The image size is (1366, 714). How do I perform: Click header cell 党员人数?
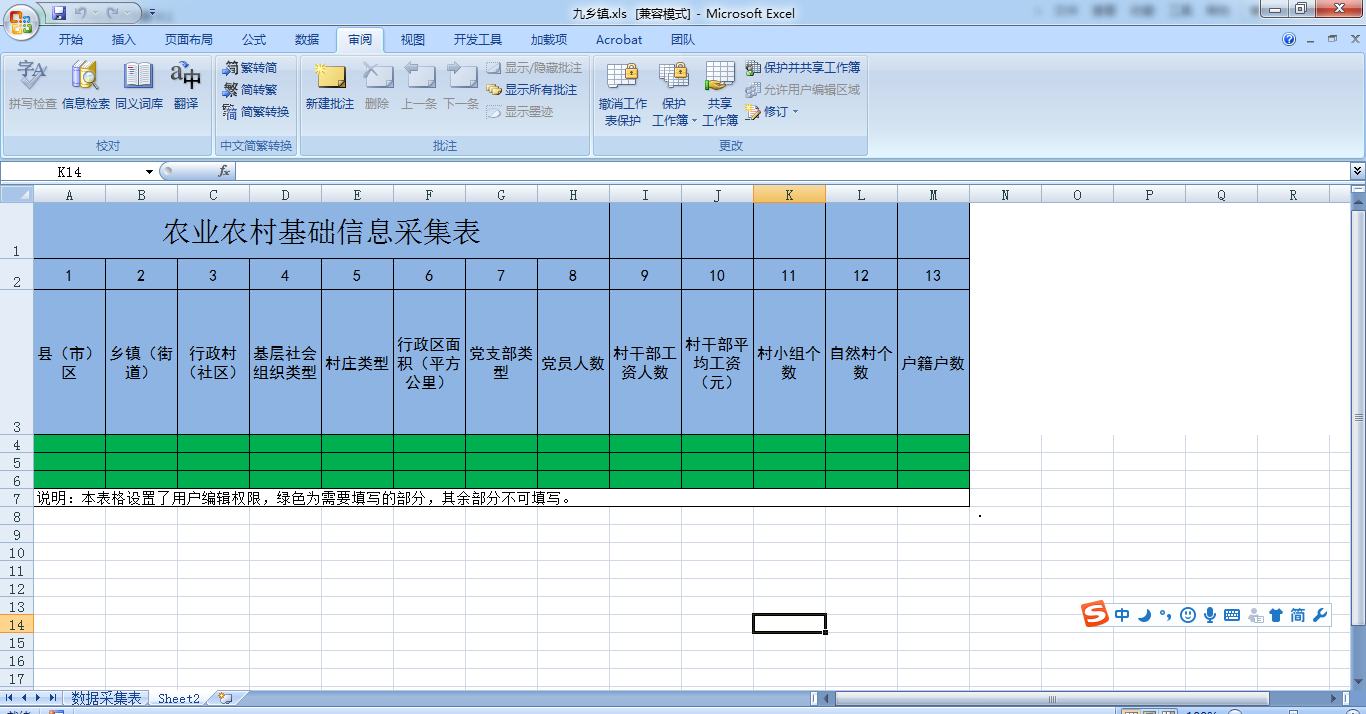point(573,362)
